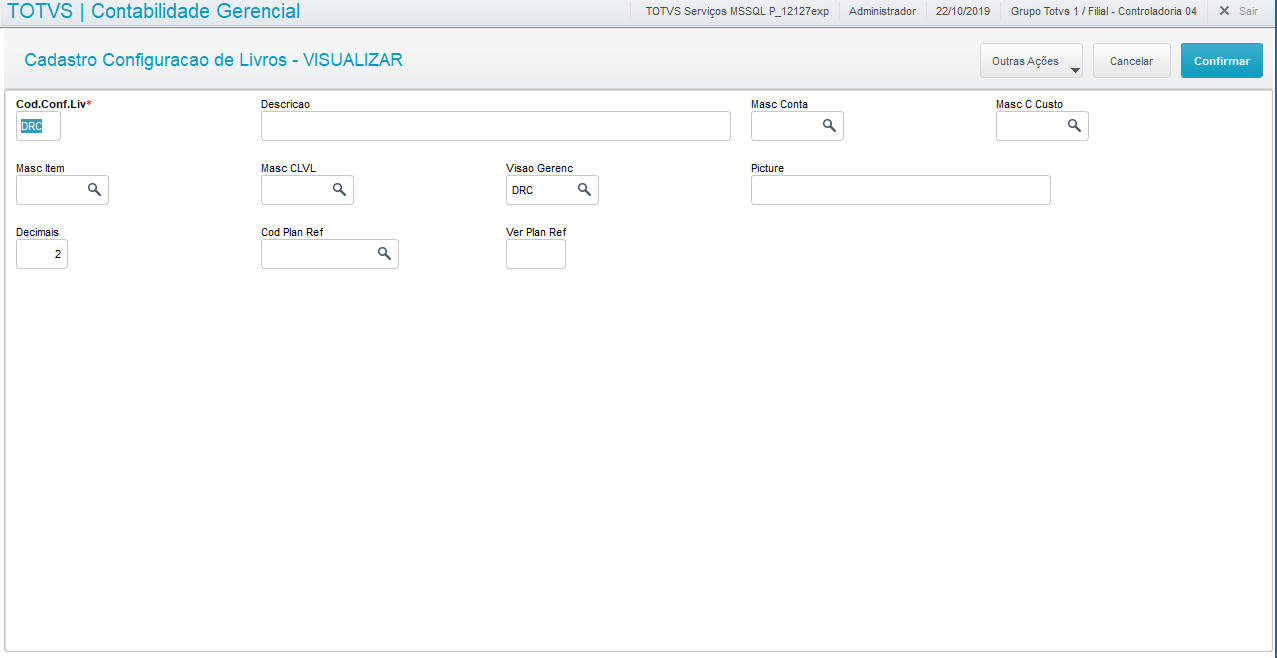Open Cod Plan Ref lookup magnifier
The height and width of the screenshot is (658, 1277).
(384, 253)
